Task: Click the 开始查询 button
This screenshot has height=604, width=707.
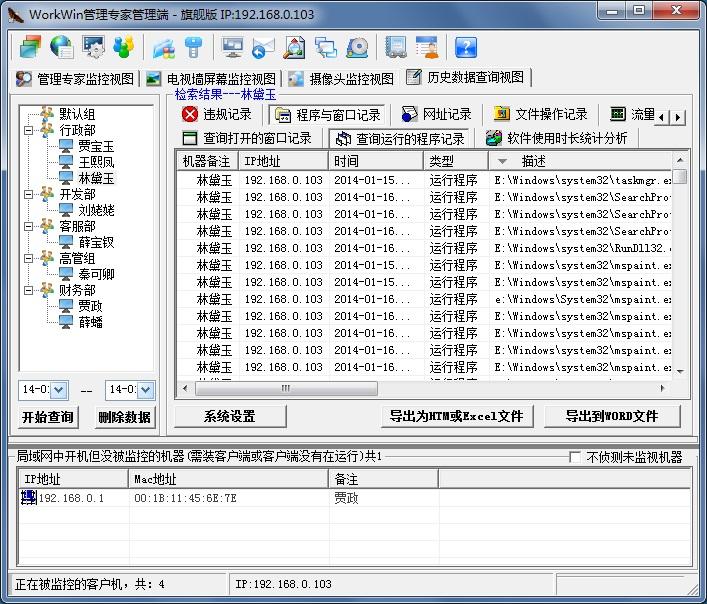Action: click(x=48, y=417)
